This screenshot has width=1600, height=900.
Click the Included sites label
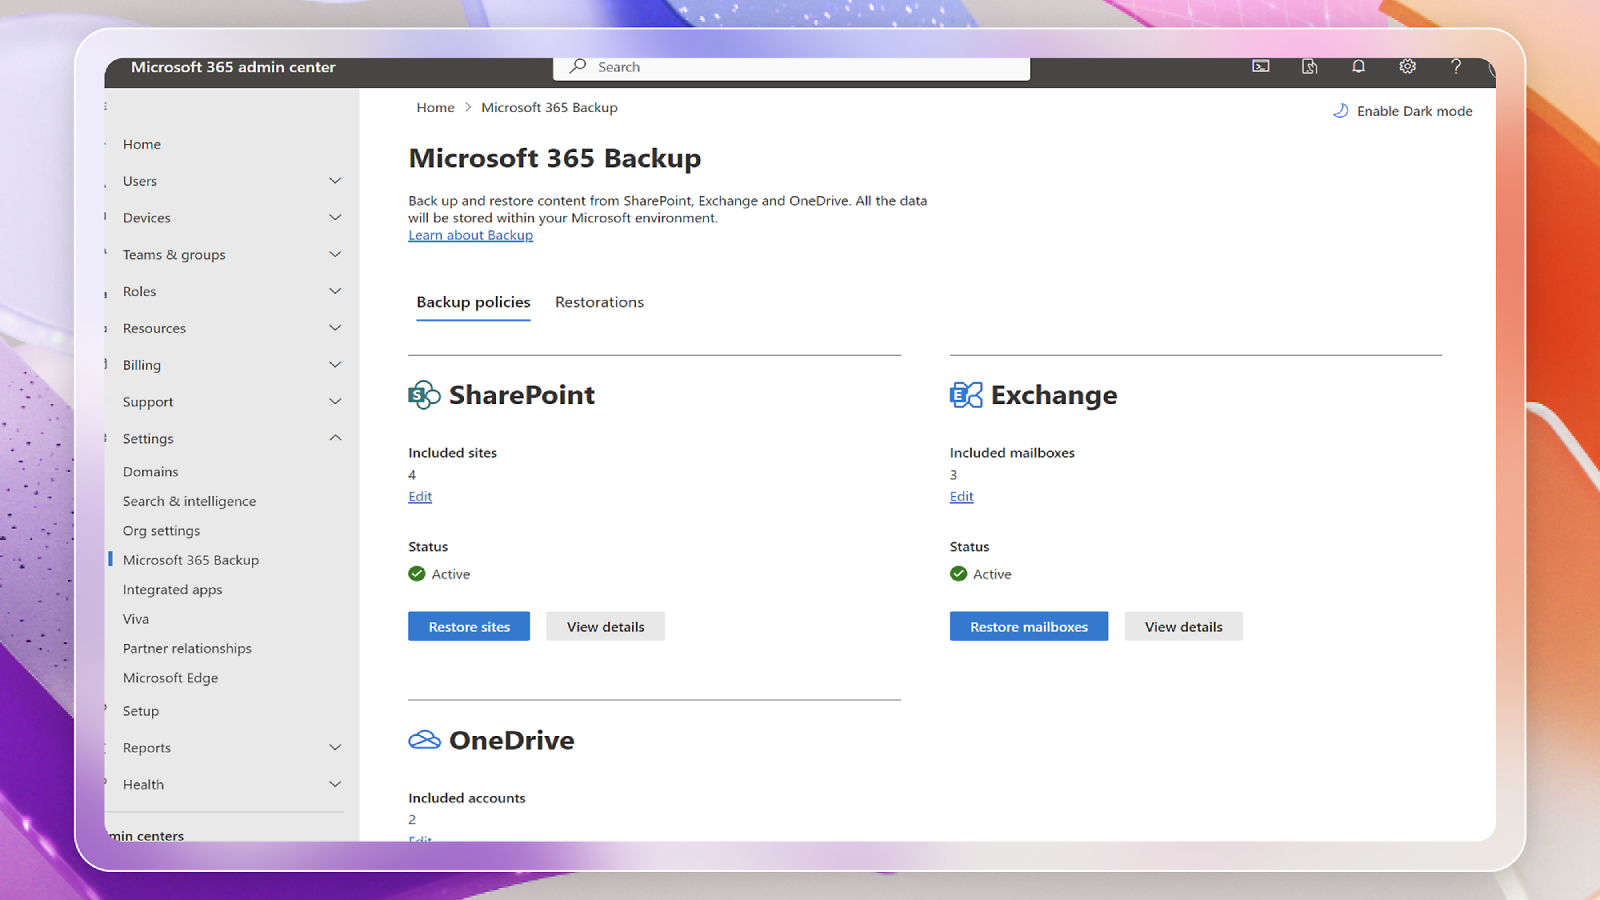click(x=452, y=453)
